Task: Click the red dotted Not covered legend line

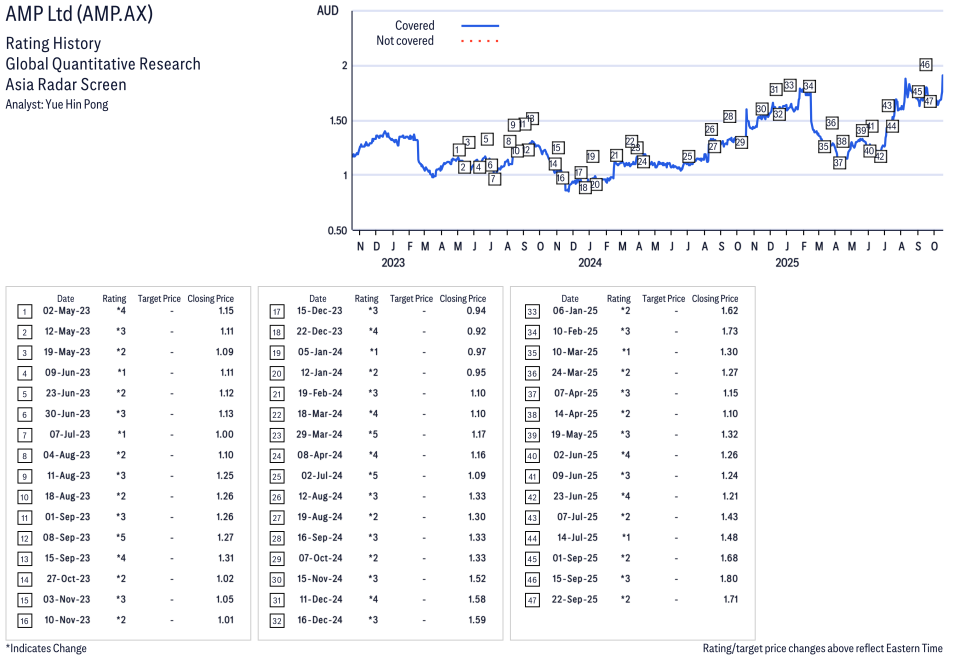Action: point(480,41)
